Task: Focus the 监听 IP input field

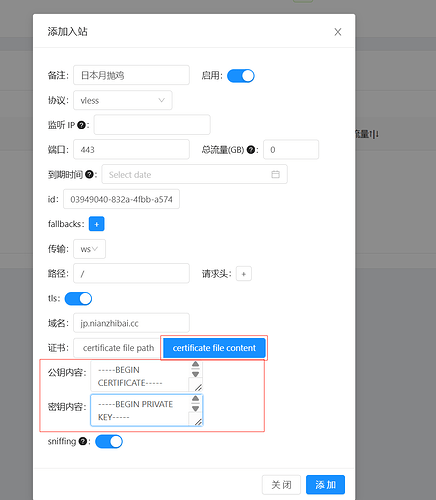Action: click(152, 125)
